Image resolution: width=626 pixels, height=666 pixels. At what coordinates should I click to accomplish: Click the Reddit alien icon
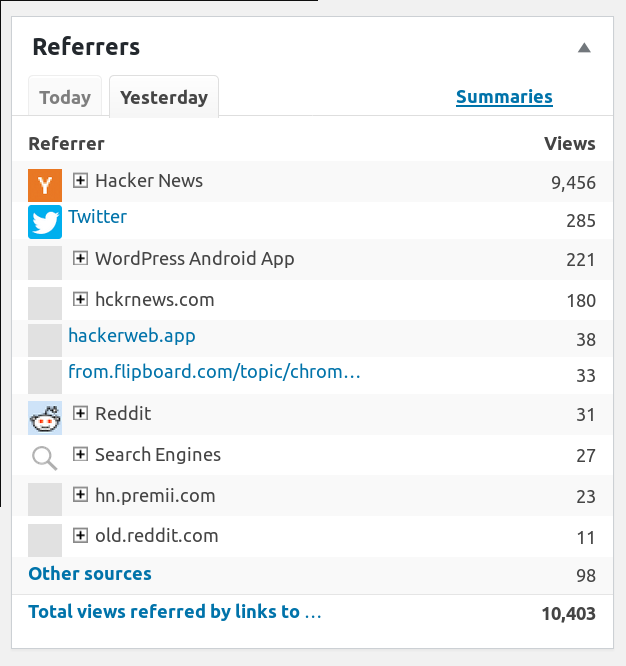point(45,418)
